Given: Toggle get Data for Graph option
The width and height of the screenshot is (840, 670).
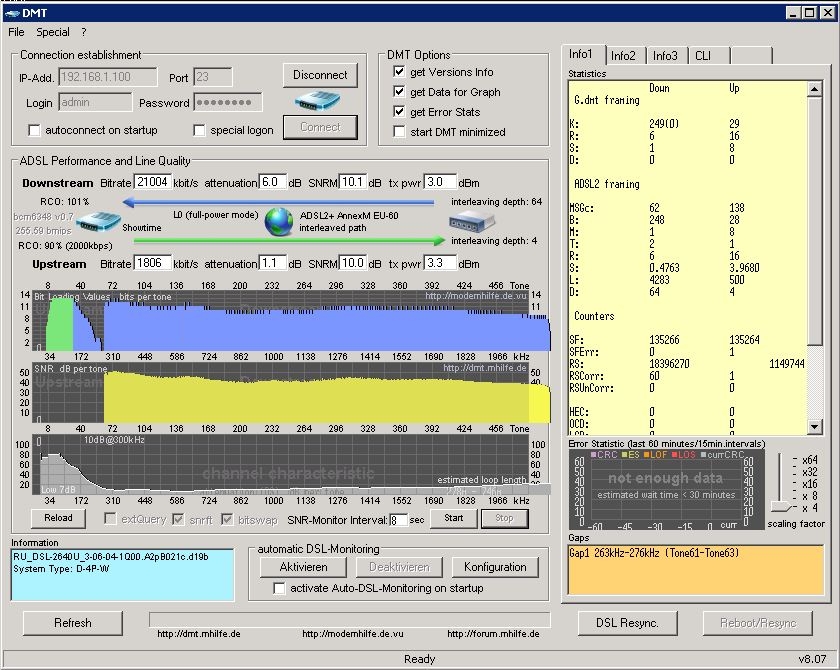Looking at the screenshot, I should click(x=399, y=92).
